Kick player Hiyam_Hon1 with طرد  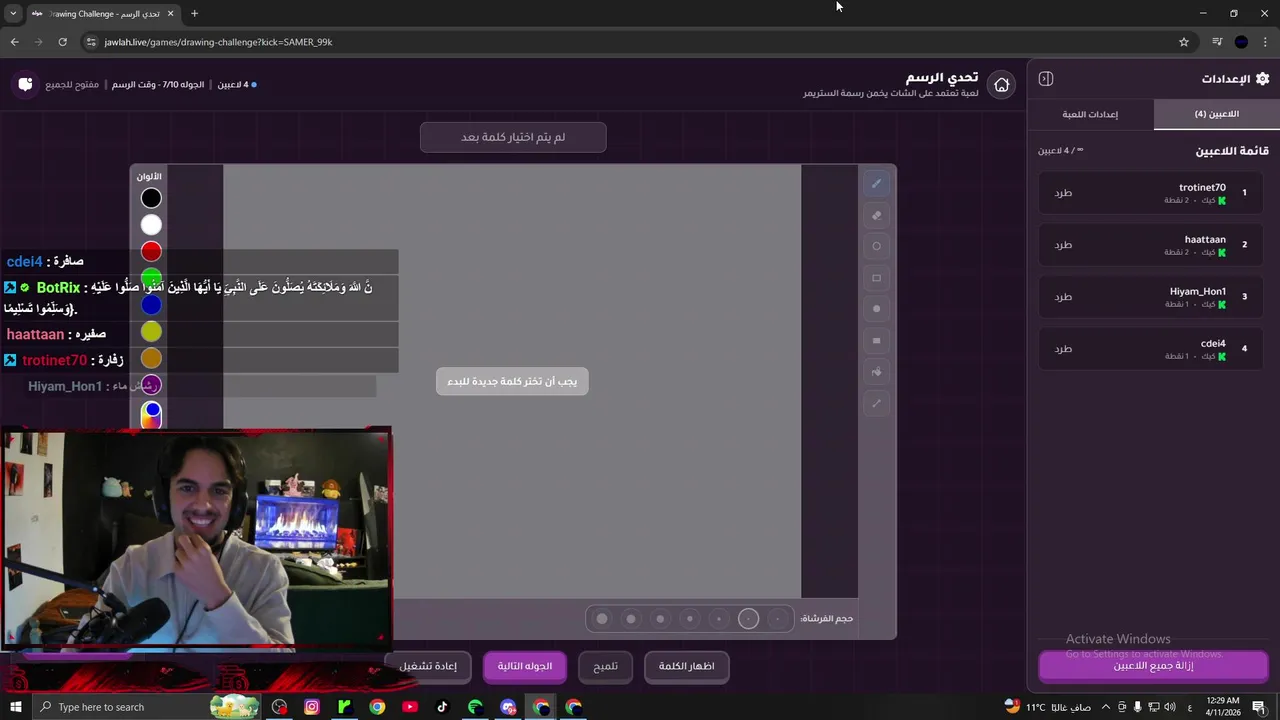coord(1063,296)
